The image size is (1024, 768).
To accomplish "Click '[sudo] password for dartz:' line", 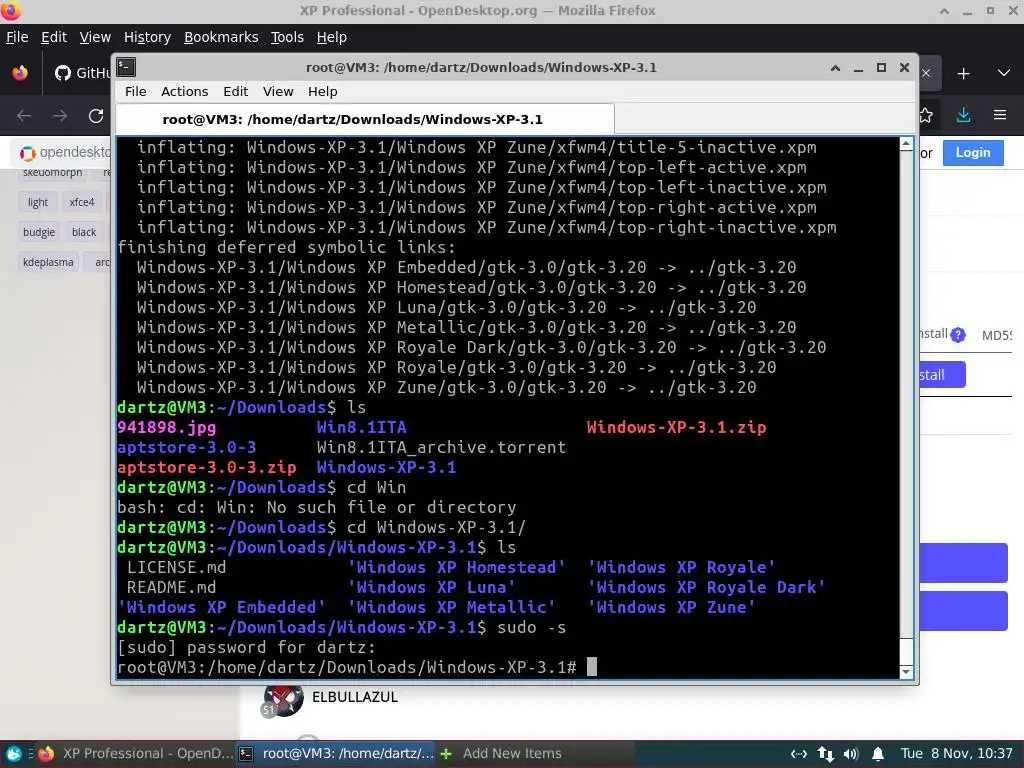I will click(247, 648).
